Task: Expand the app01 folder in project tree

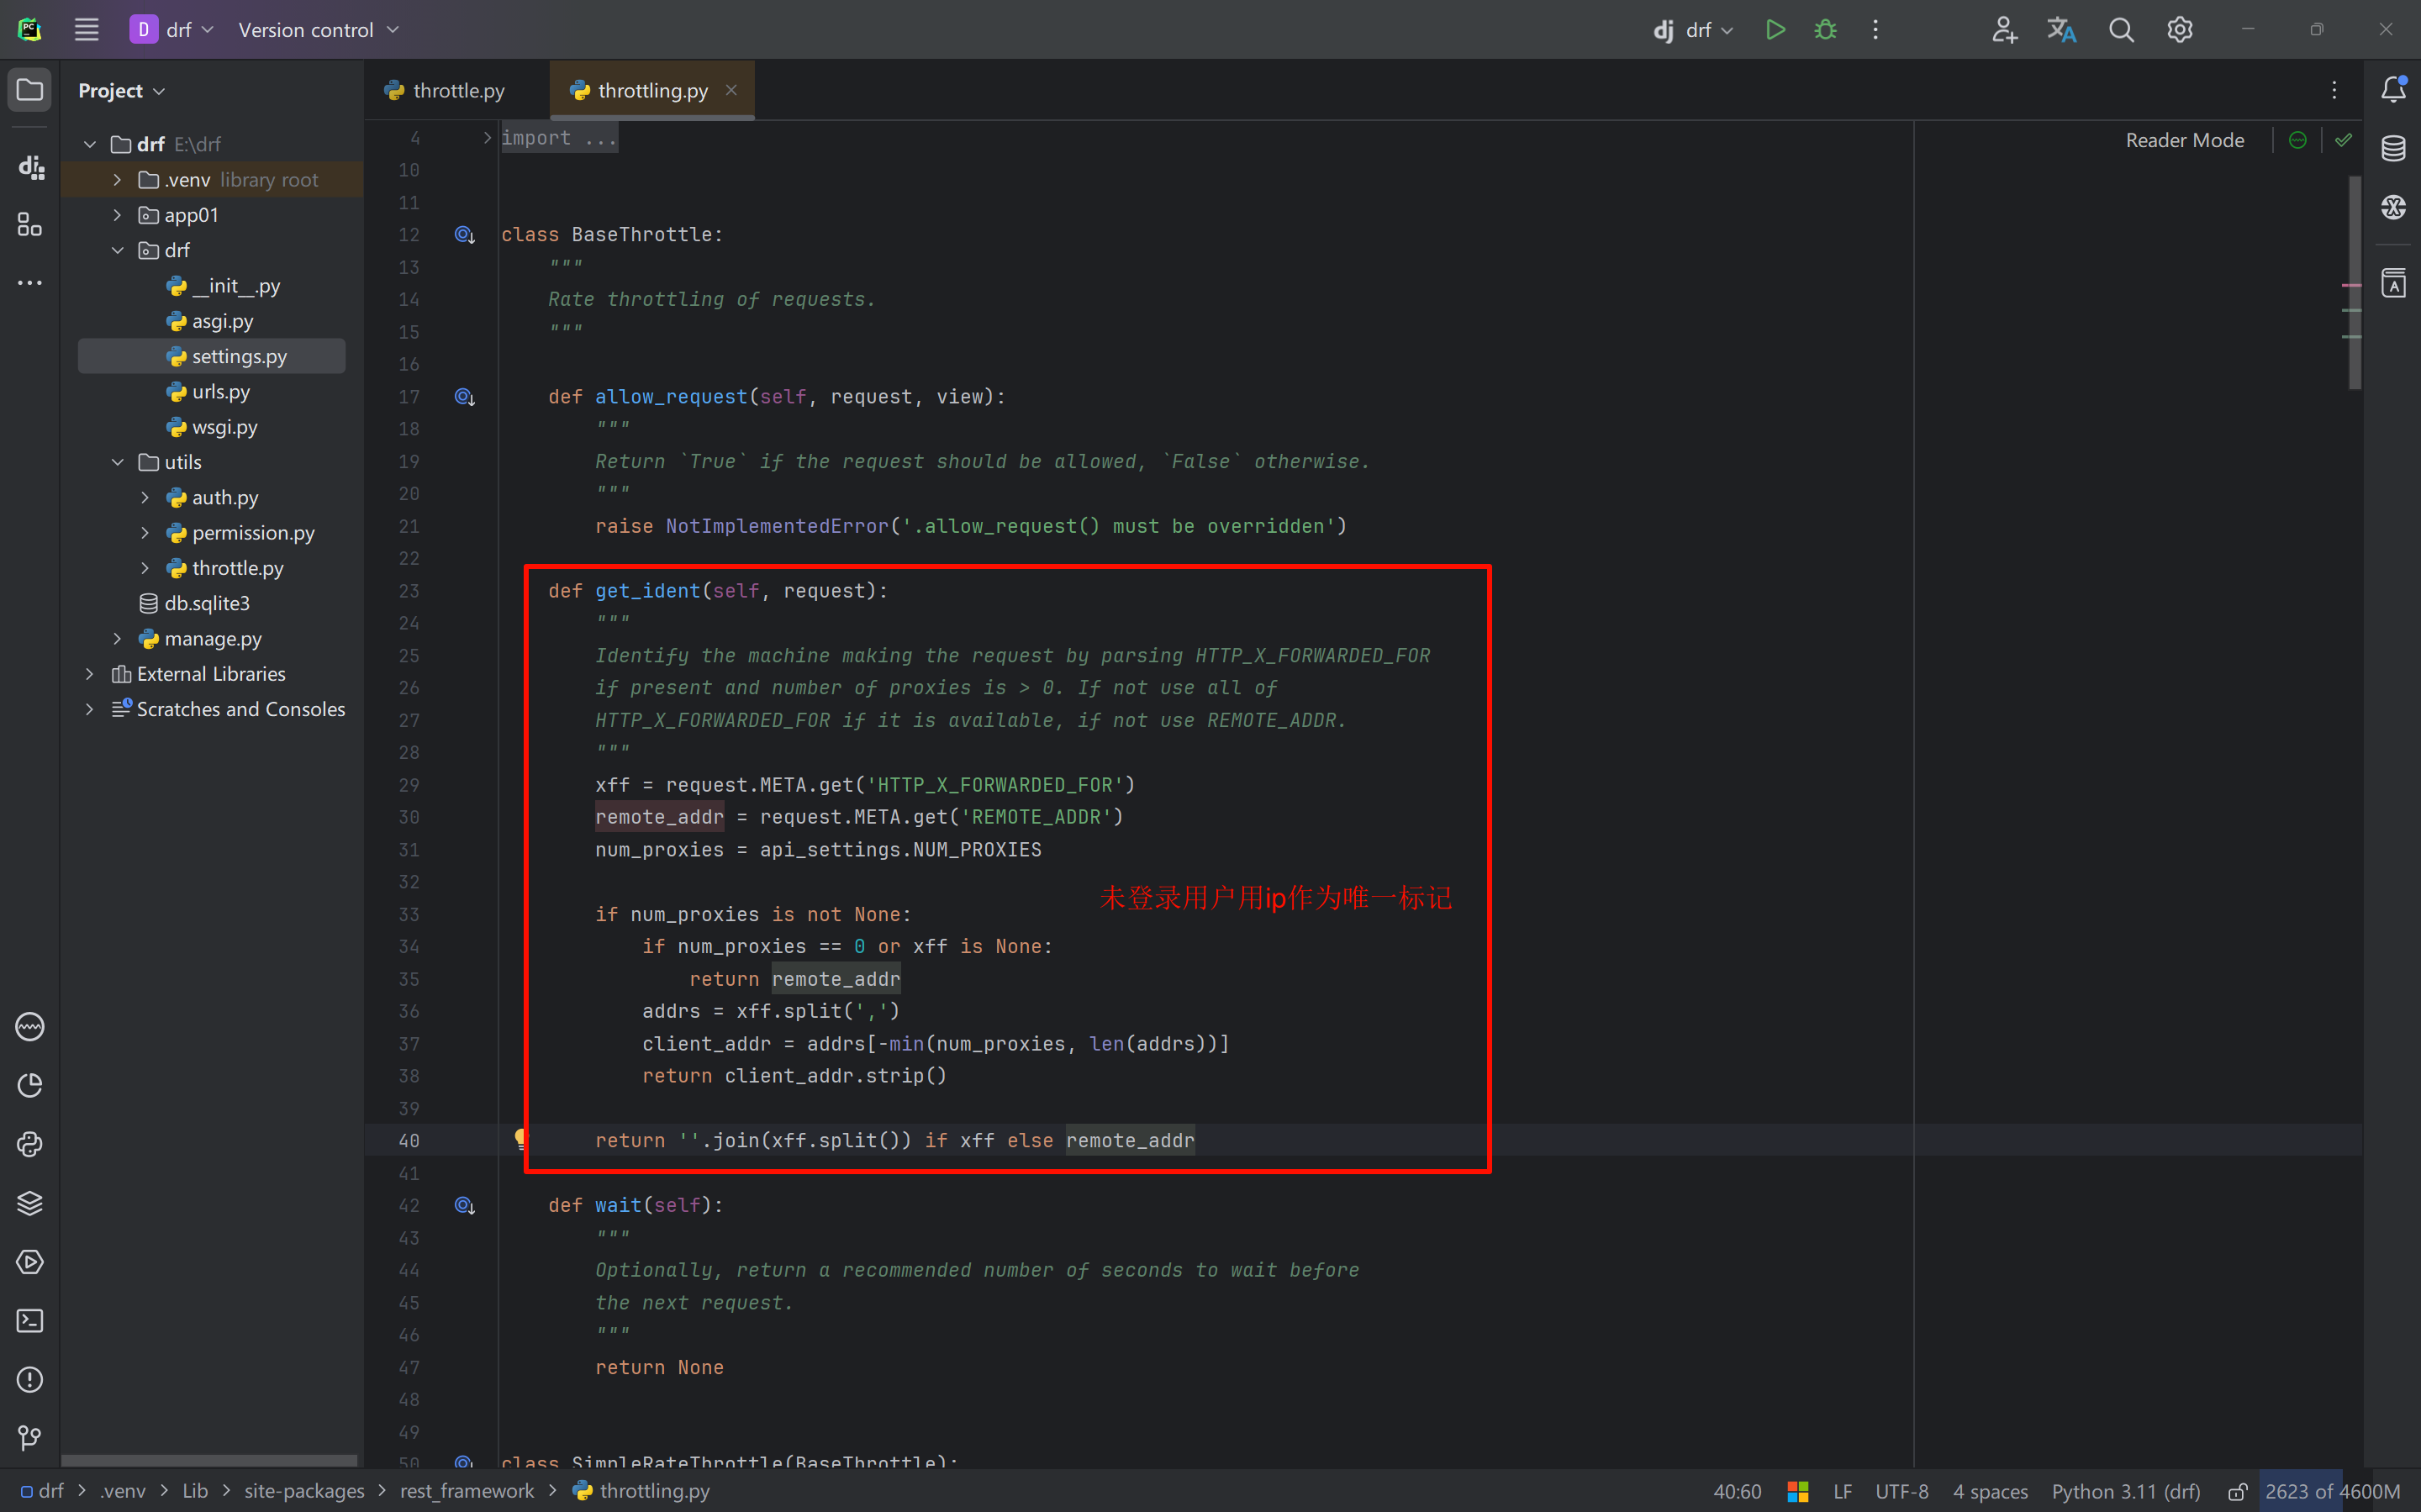Action: [118, 215]
